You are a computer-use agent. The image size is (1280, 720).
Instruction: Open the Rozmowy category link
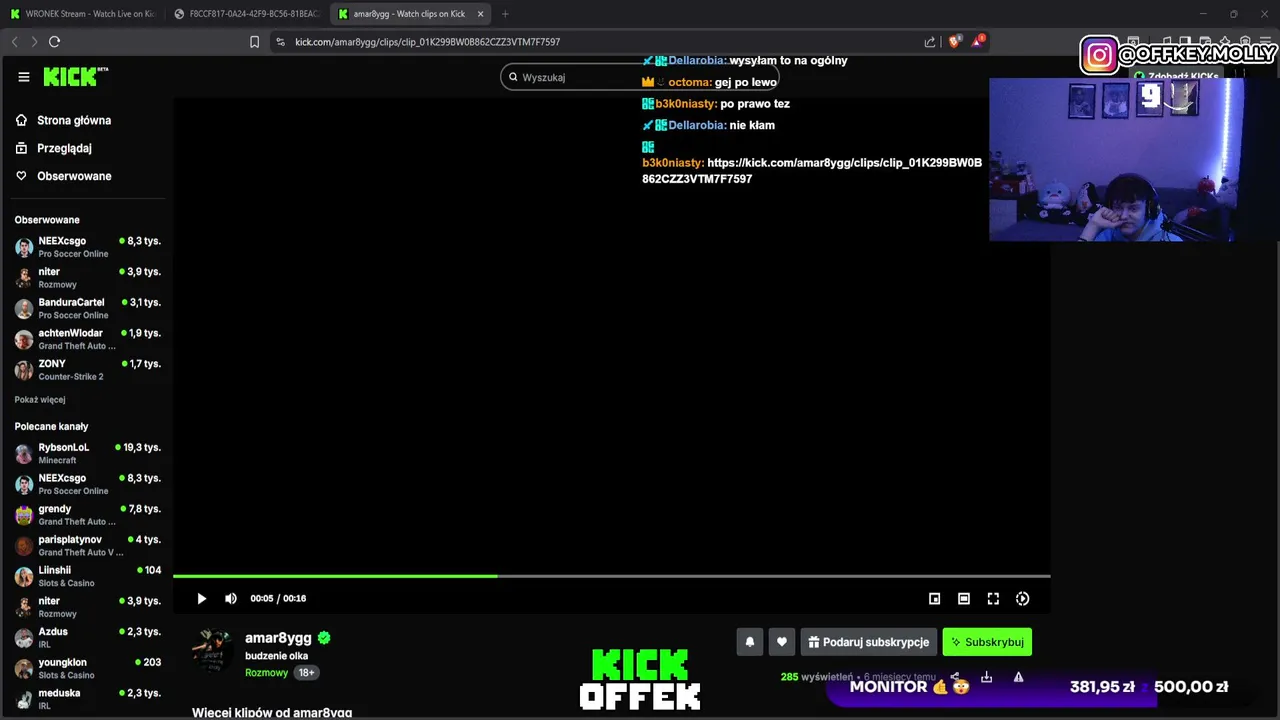266,673
